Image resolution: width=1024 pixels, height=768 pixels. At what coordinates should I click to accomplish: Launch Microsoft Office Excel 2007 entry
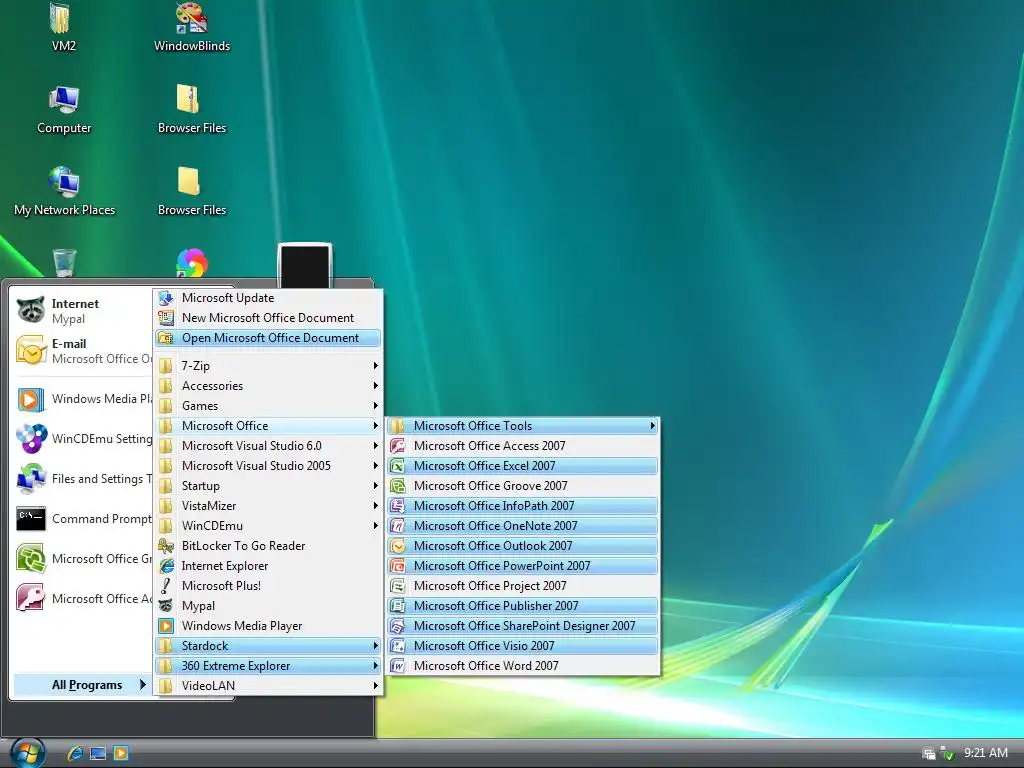pyautogui.click(x=522, y=466)
